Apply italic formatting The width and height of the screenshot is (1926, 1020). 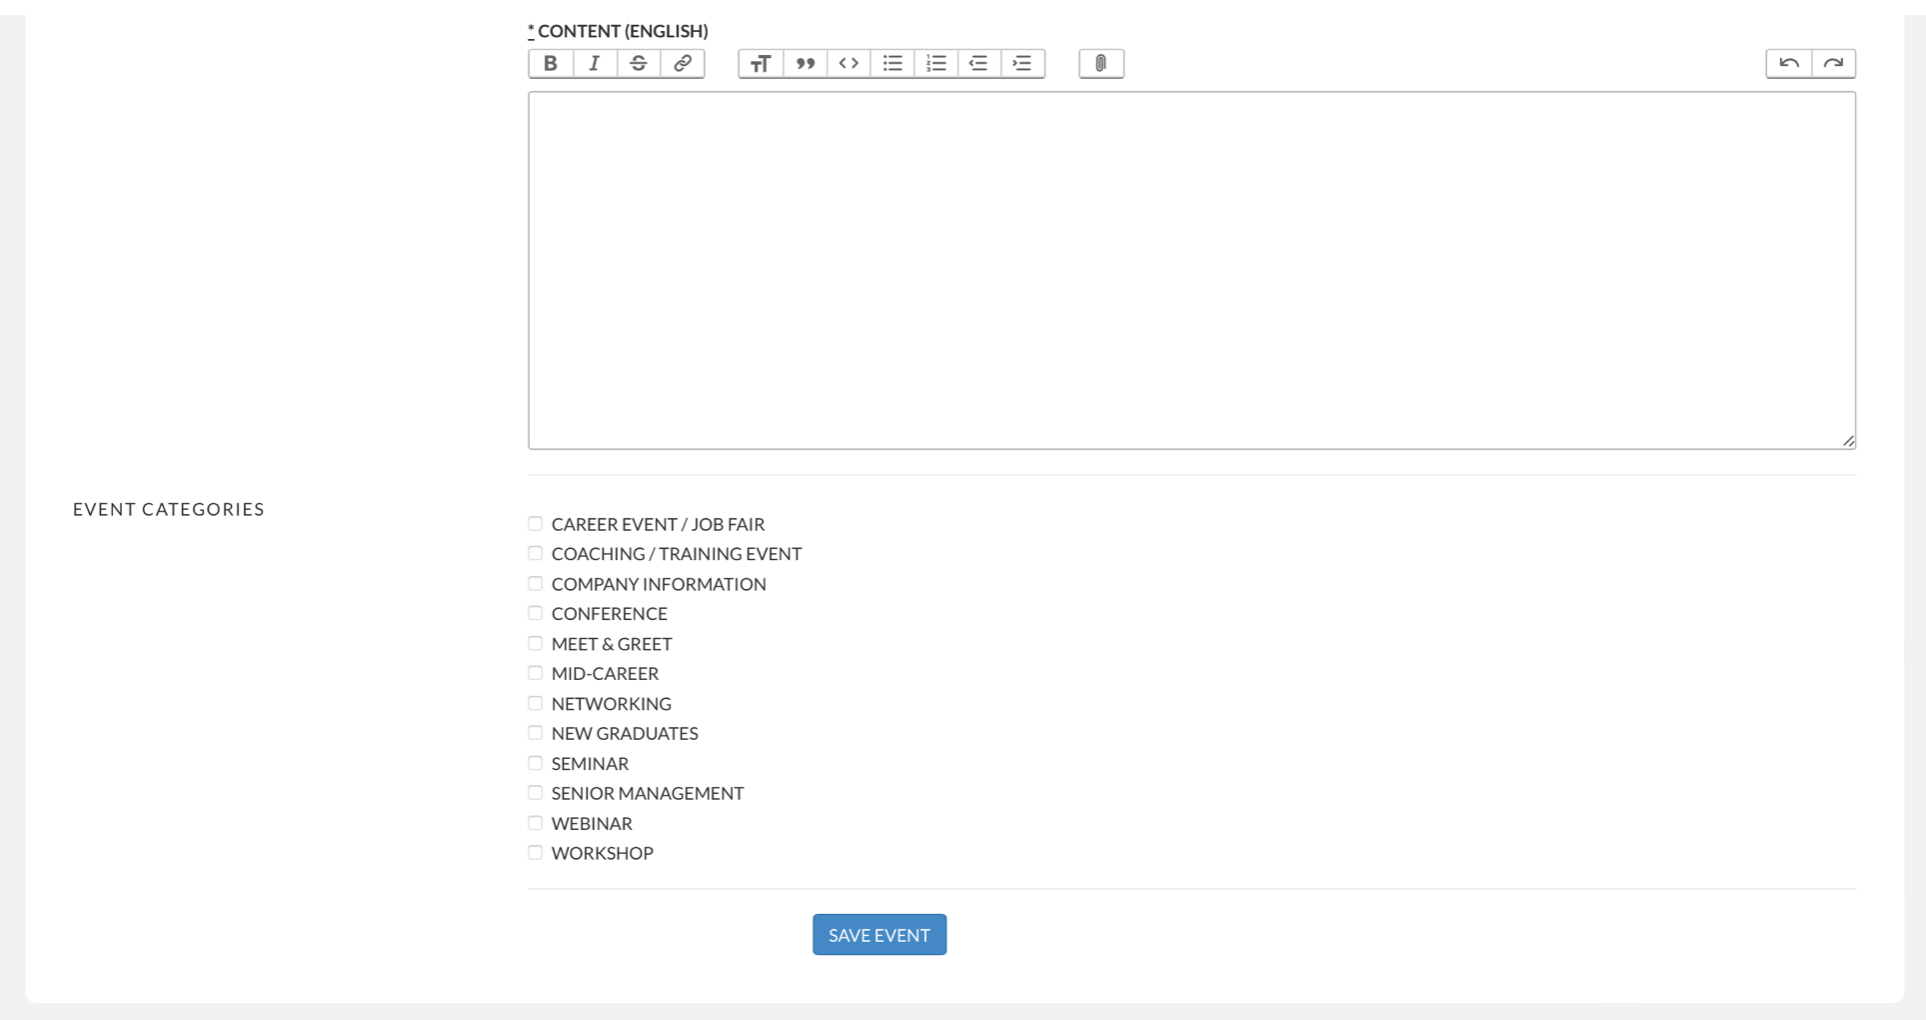pos(593,63)
